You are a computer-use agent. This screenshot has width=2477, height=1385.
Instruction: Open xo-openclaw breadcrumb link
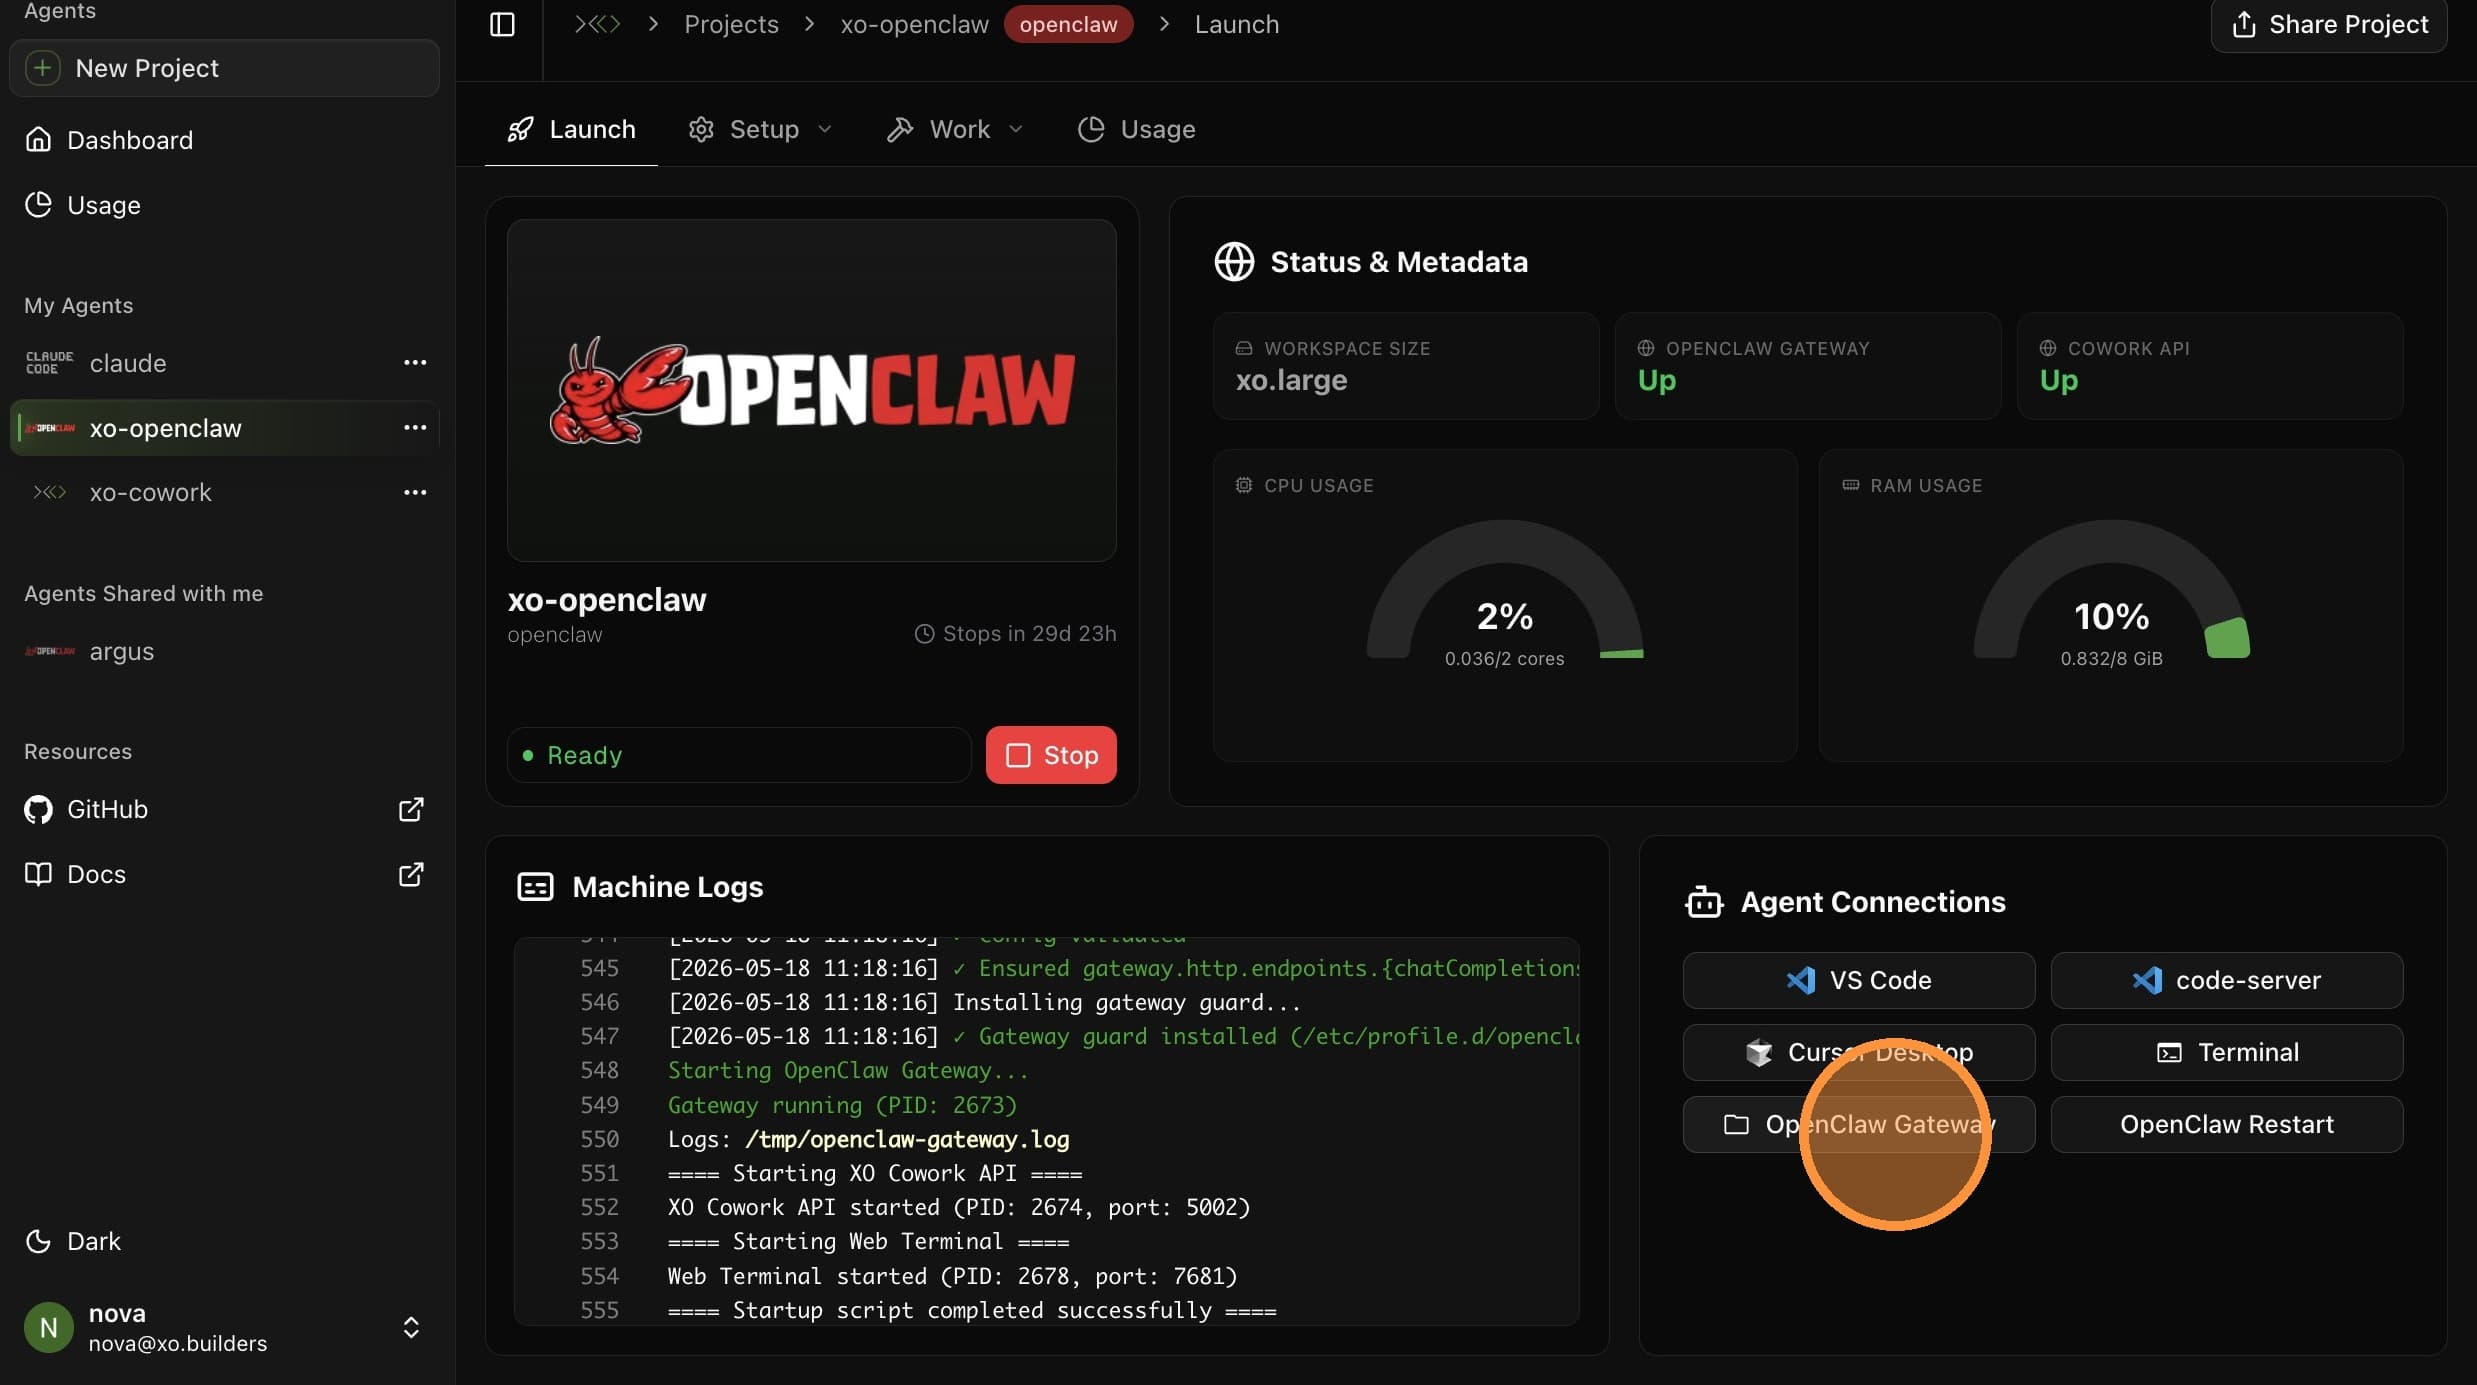tap(914, 24)
